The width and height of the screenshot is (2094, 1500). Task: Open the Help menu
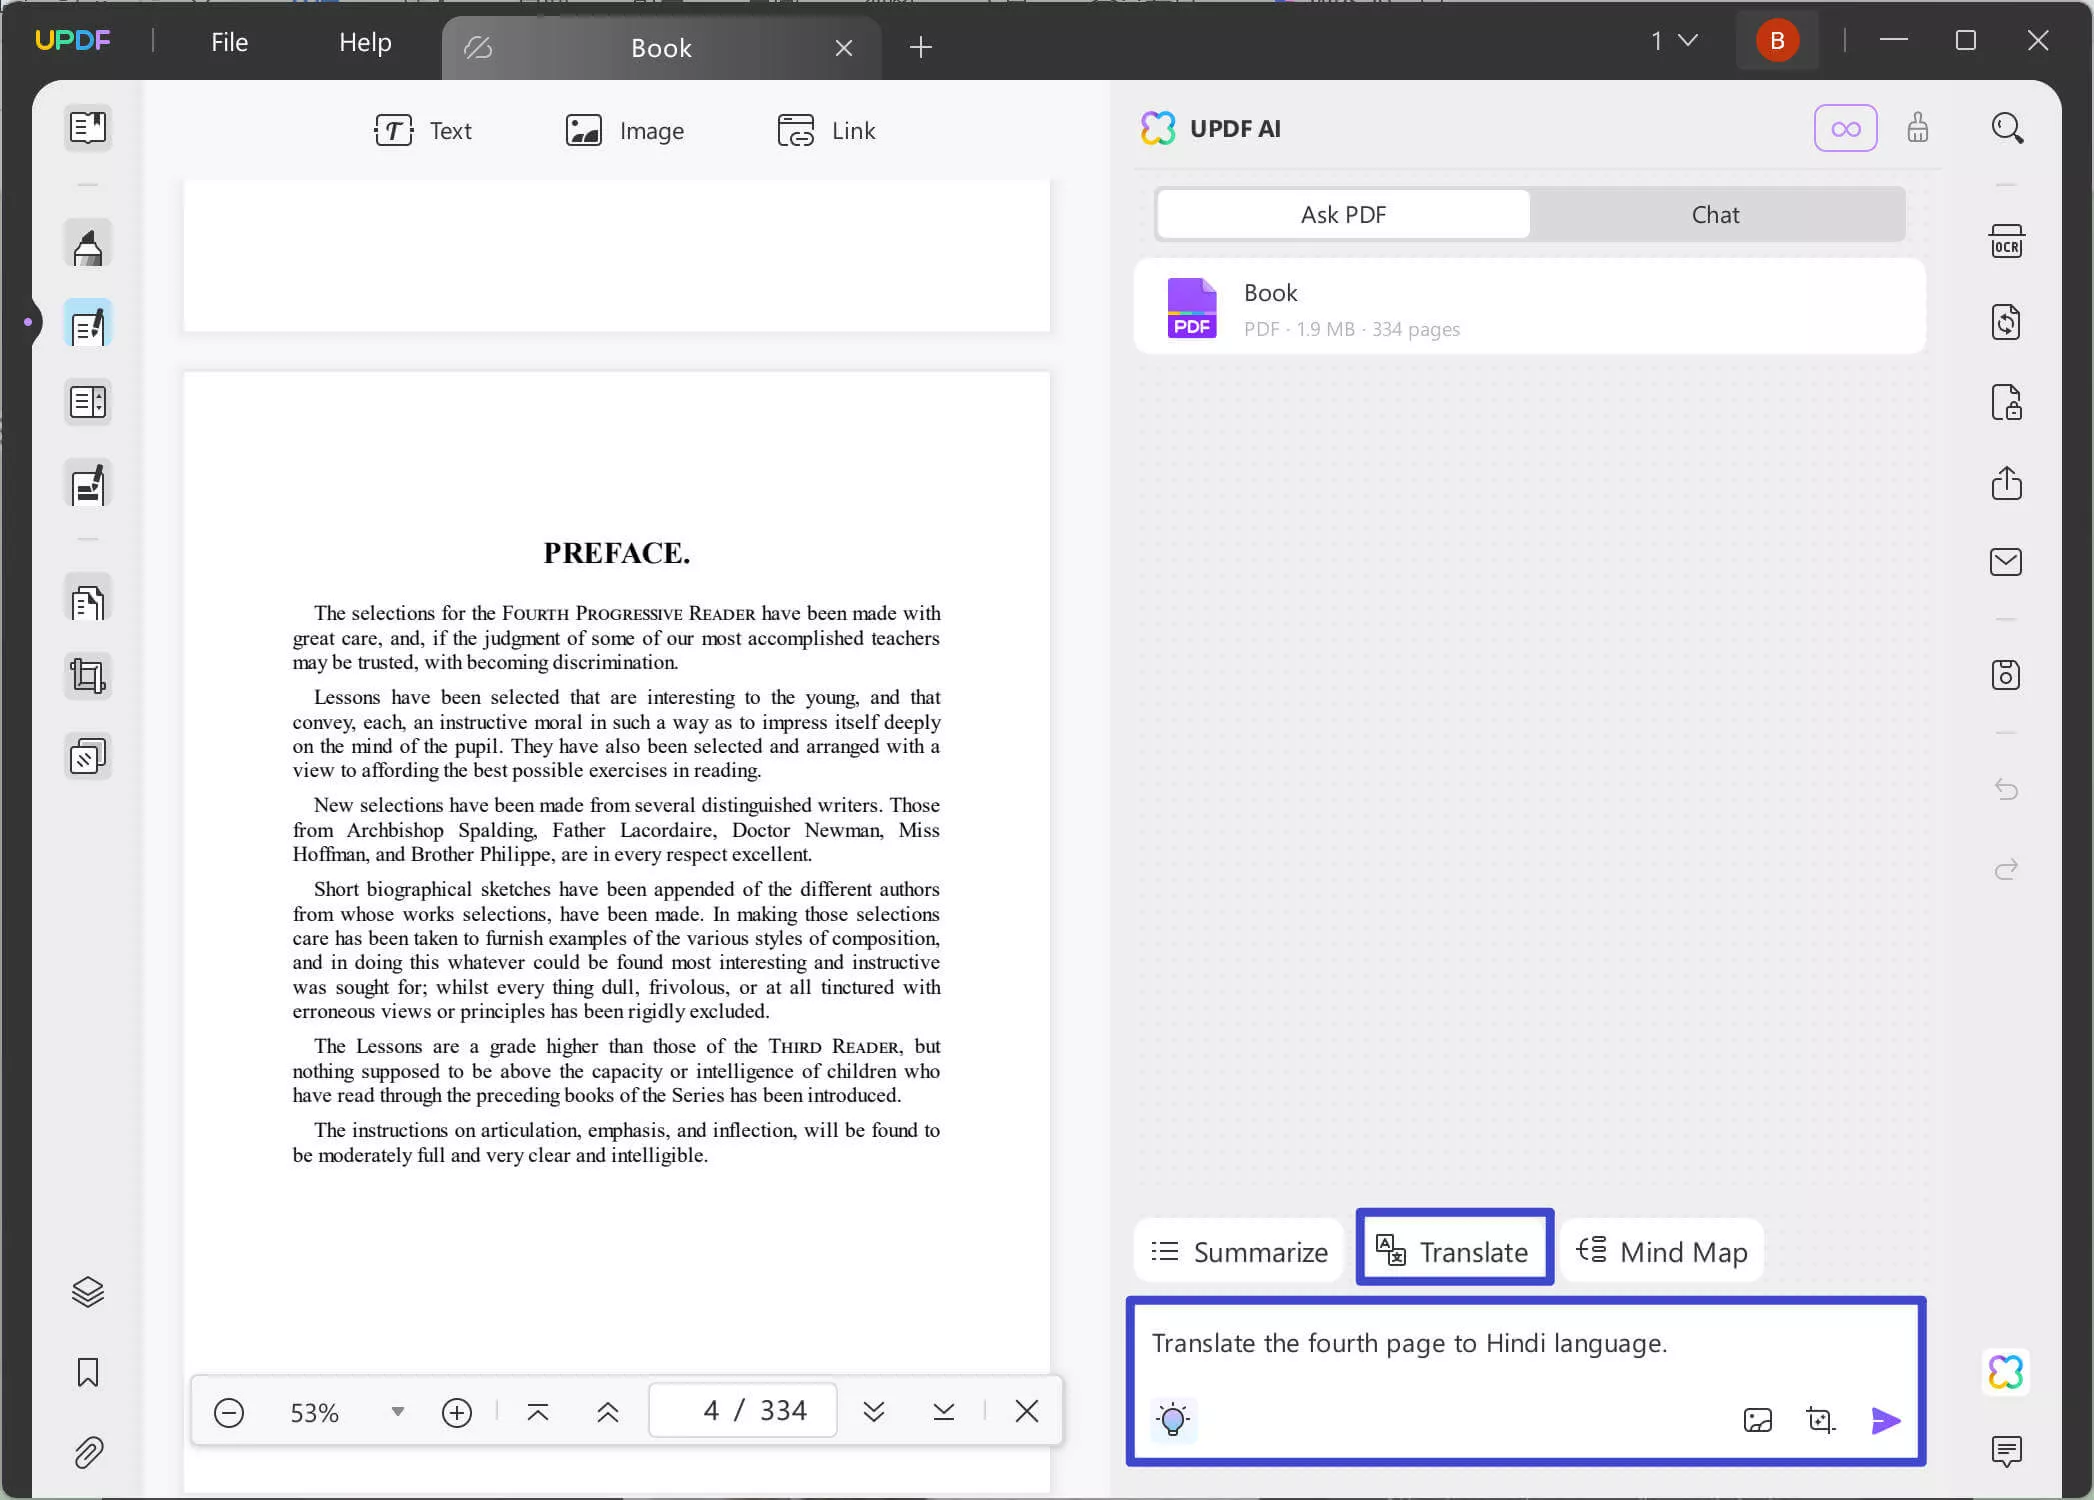[365, 42]
